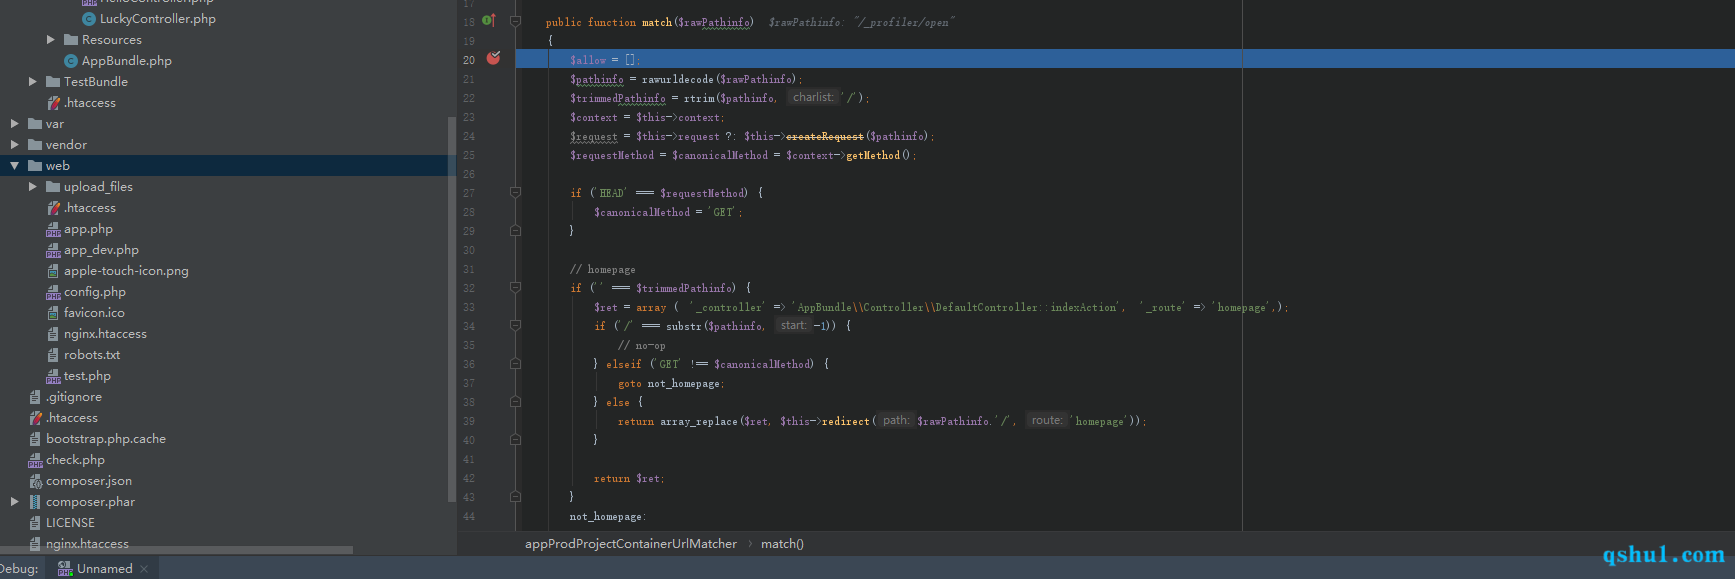Fold the elseif block at line 36
The image size is (1735, 579).
[515, 364]
